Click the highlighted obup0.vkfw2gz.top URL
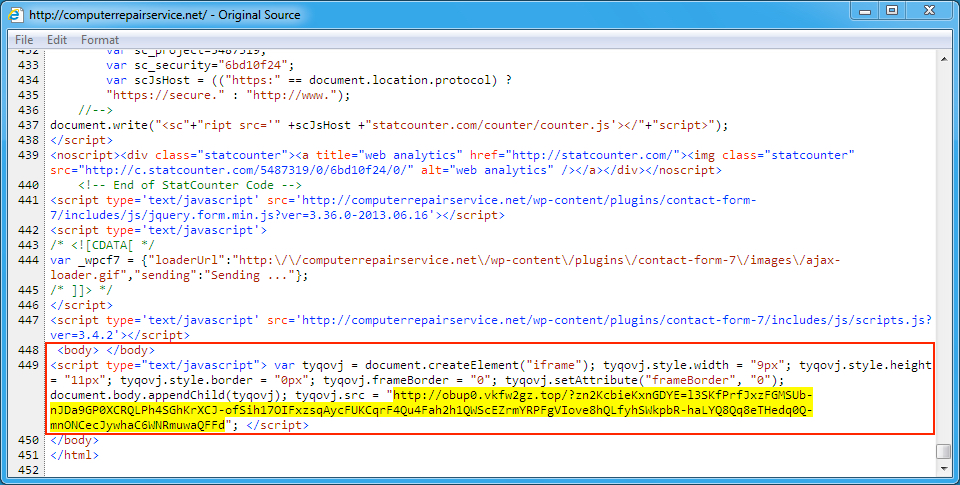The width and height of the screenshot is (960, 485). (x=432, y=410)
